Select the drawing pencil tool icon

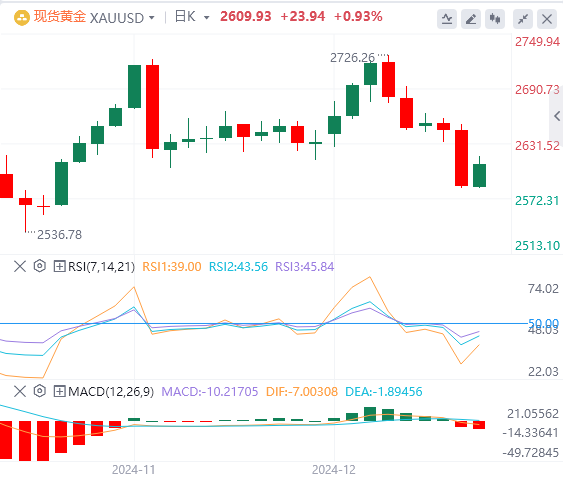tap(471, 19)
